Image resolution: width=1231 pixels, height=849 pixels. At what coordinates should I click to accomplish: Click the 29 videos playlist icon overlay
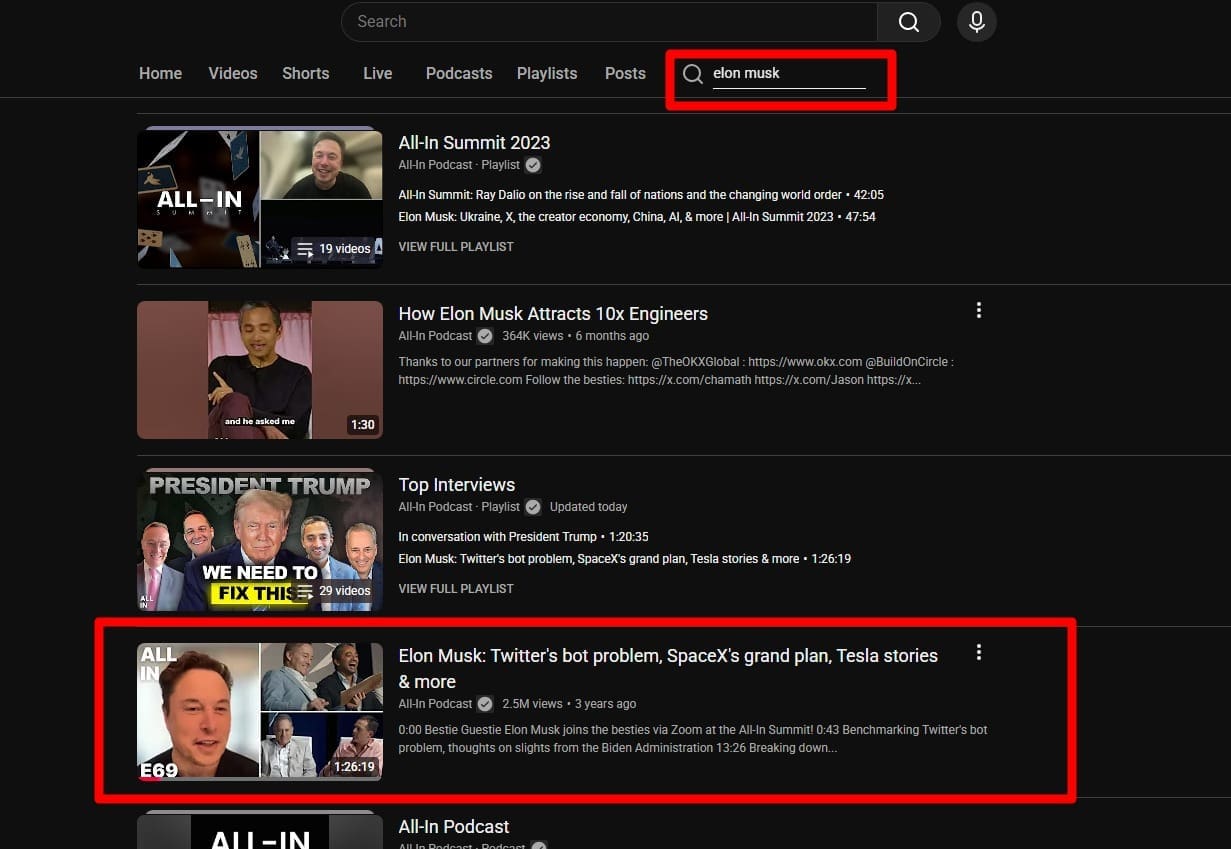306,591
